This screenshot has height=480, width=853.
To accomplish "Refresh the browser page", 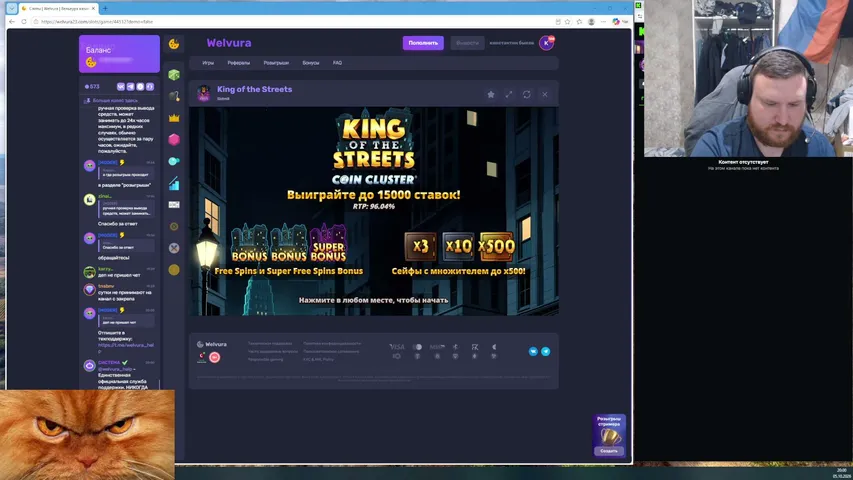I will click(24, 22).
